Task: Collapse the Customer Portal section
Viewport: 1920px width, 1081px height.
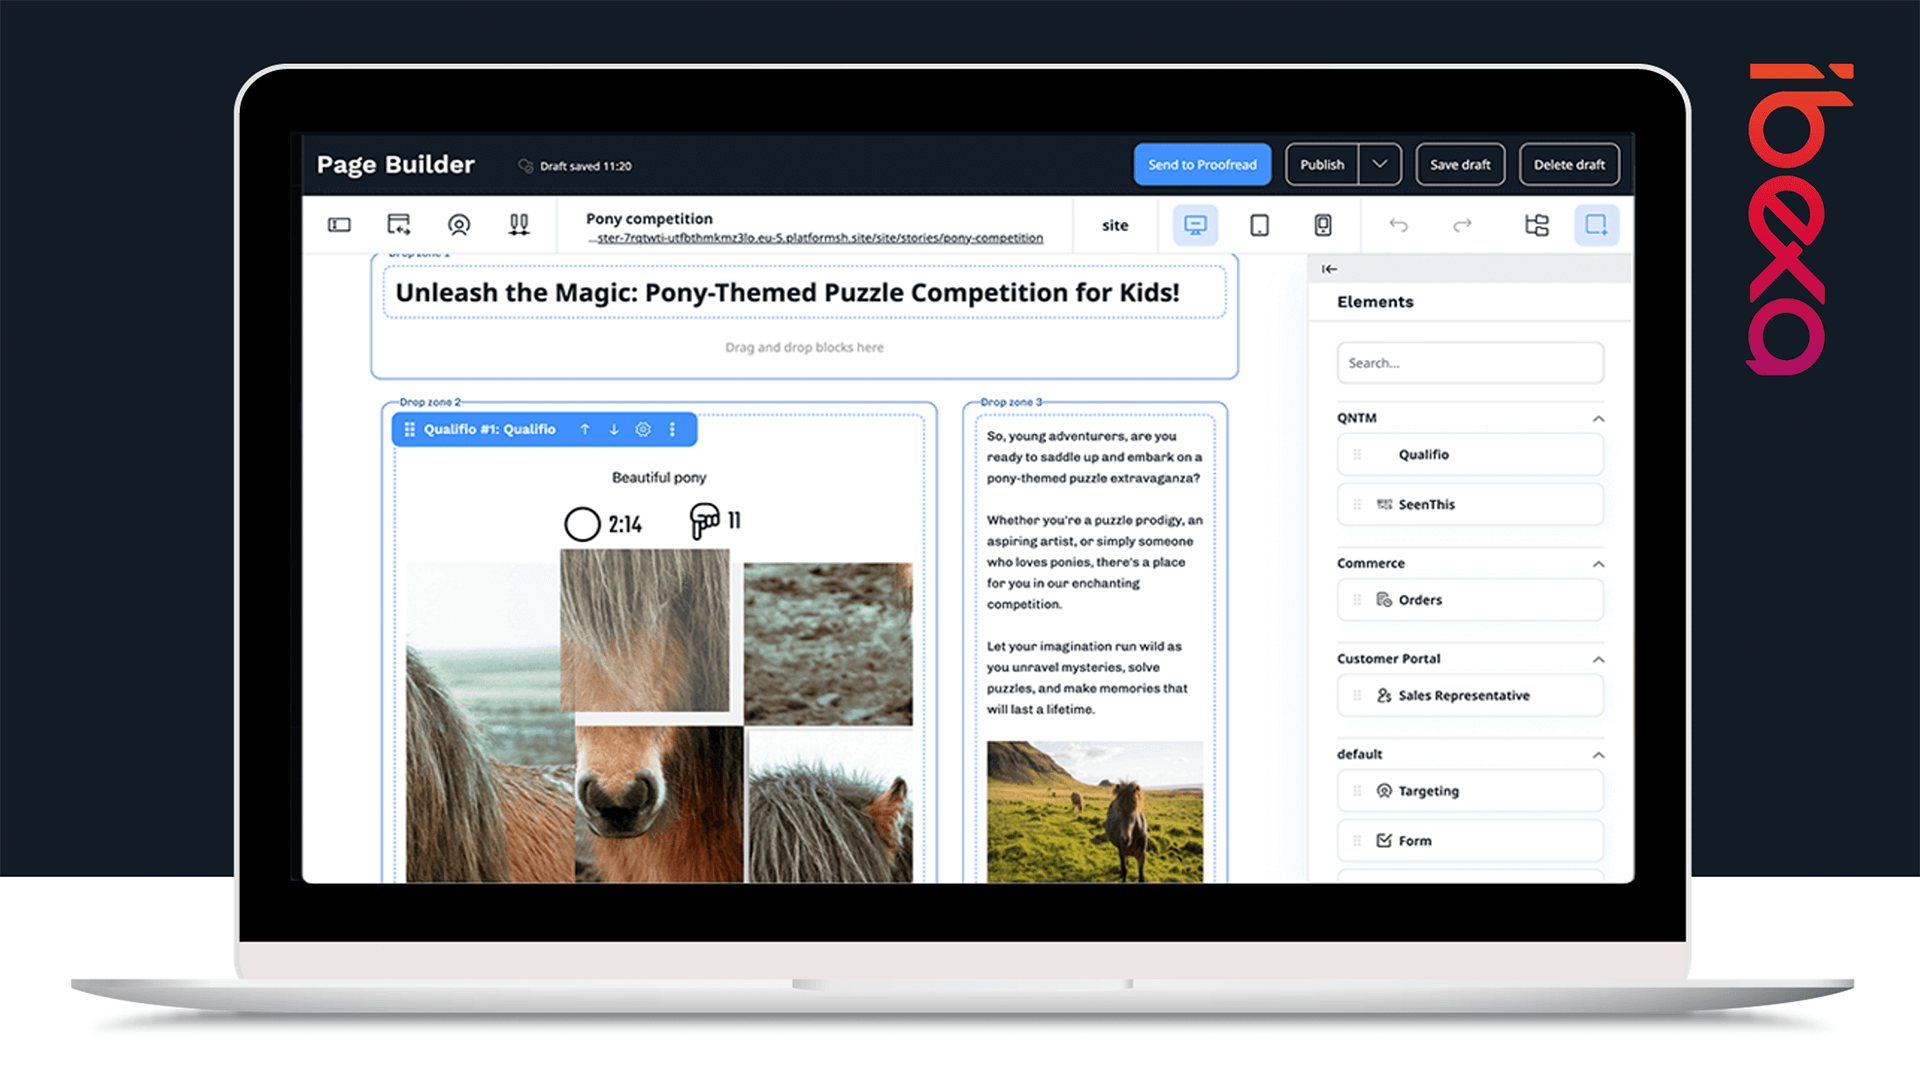Action: 1598,660
